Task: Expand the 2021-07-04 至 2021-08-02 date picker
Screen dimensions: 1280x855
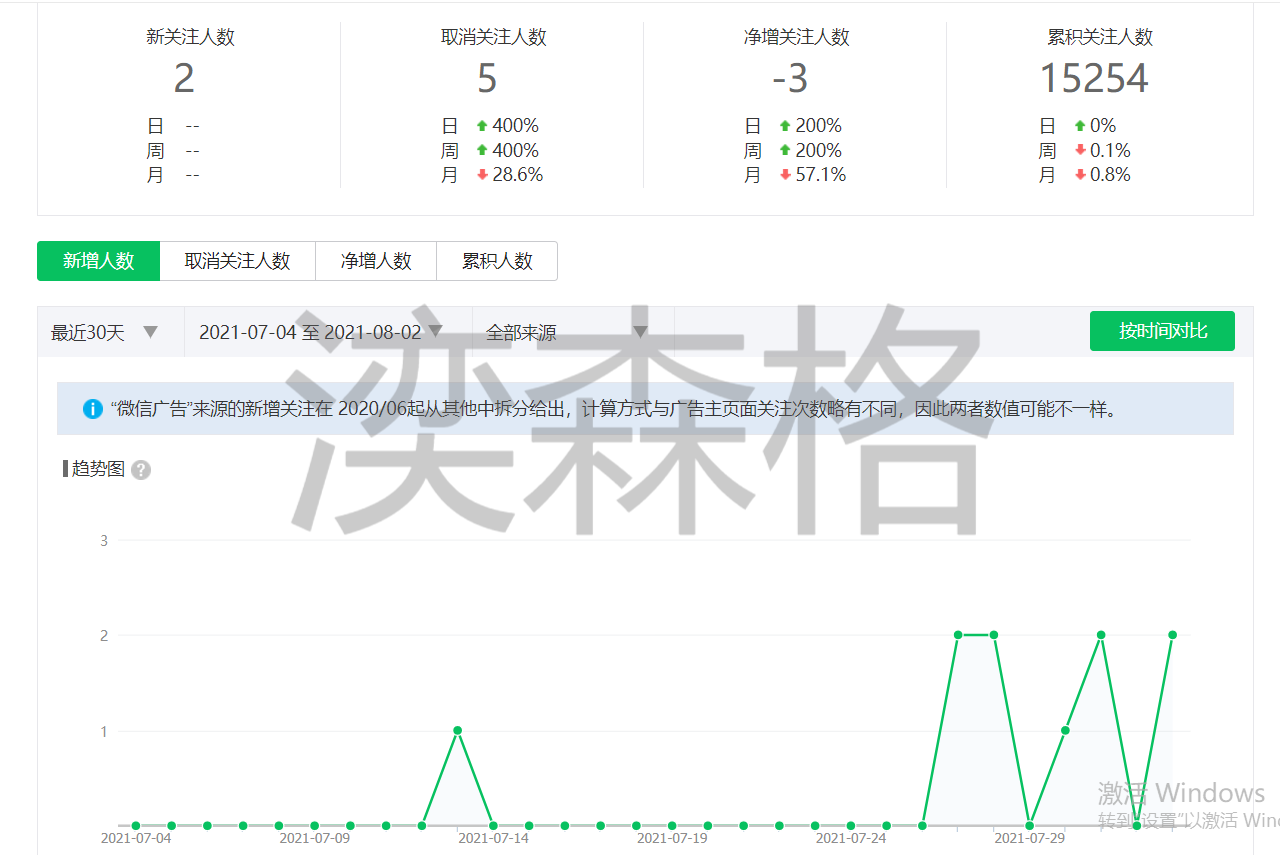Action: 321,332
